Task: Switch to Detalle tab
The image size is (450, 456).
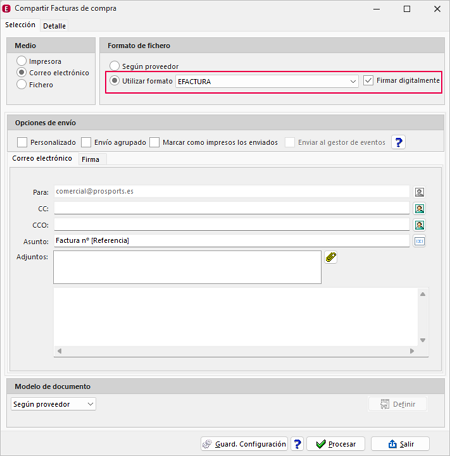Action: tap(54, 26)
